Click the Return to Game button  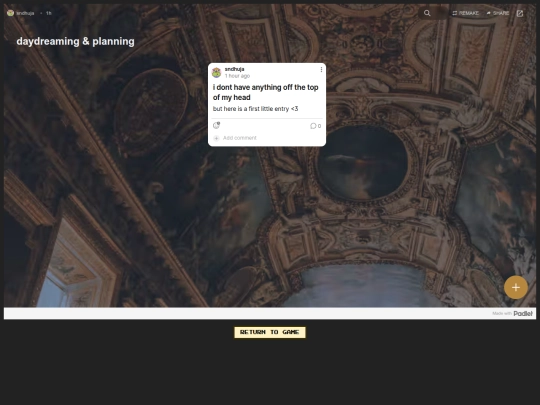(x=270, y=332)
